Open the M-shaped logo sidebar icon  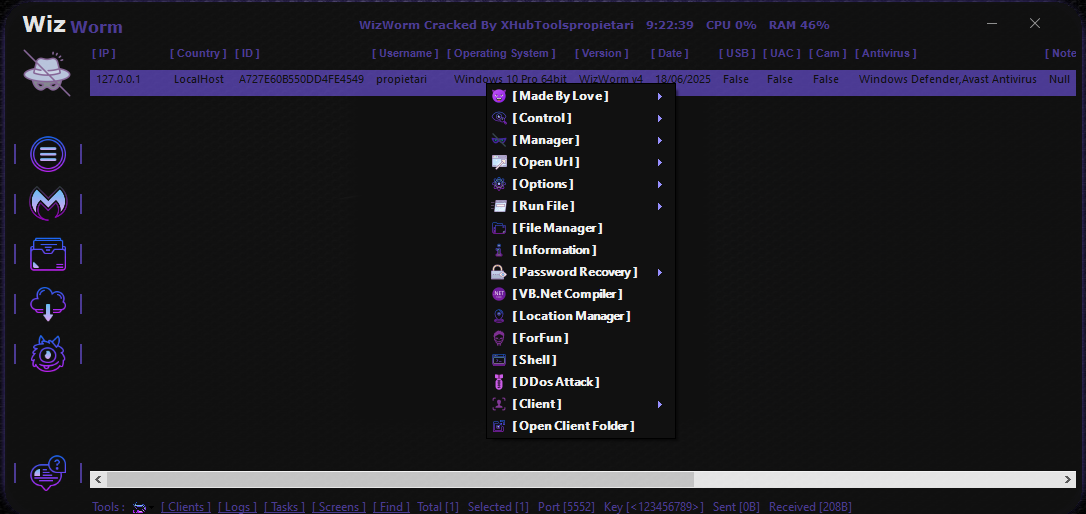[x=48, y=204]
